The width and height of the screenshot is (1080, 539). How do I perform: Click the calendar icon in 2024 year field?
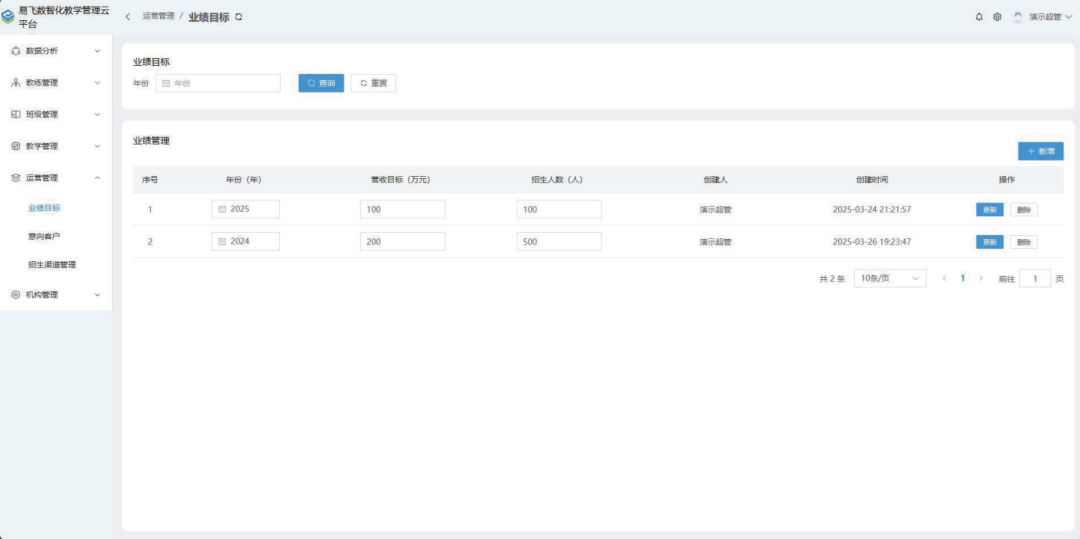tap(222, 242)
